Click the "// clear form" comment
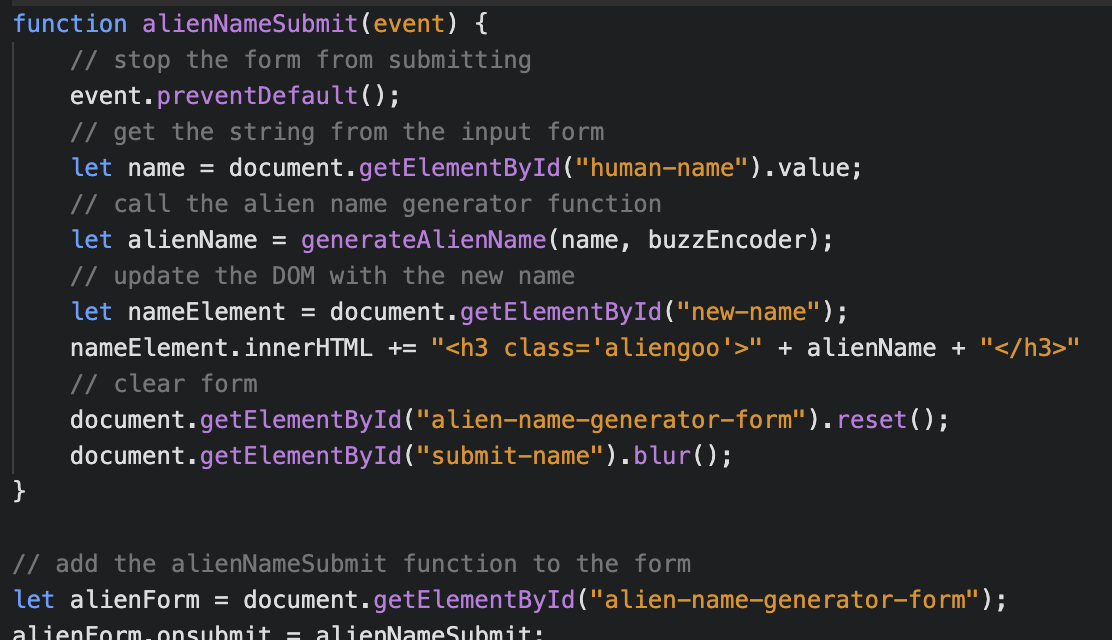 pyautogui.click(x=164, y=384)
